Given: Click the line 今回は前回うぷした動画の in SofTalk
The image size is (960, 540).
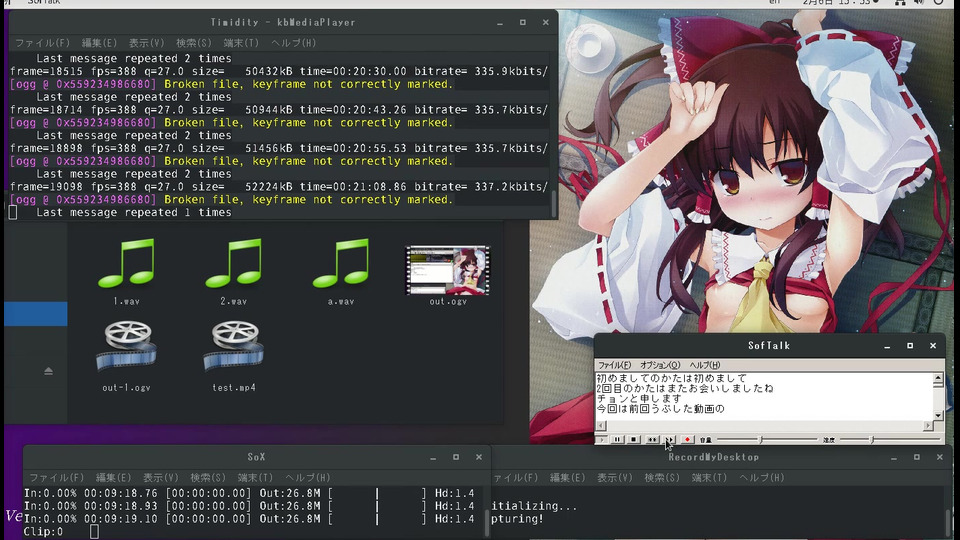Looking at the screenshot, I should (660, 408).
